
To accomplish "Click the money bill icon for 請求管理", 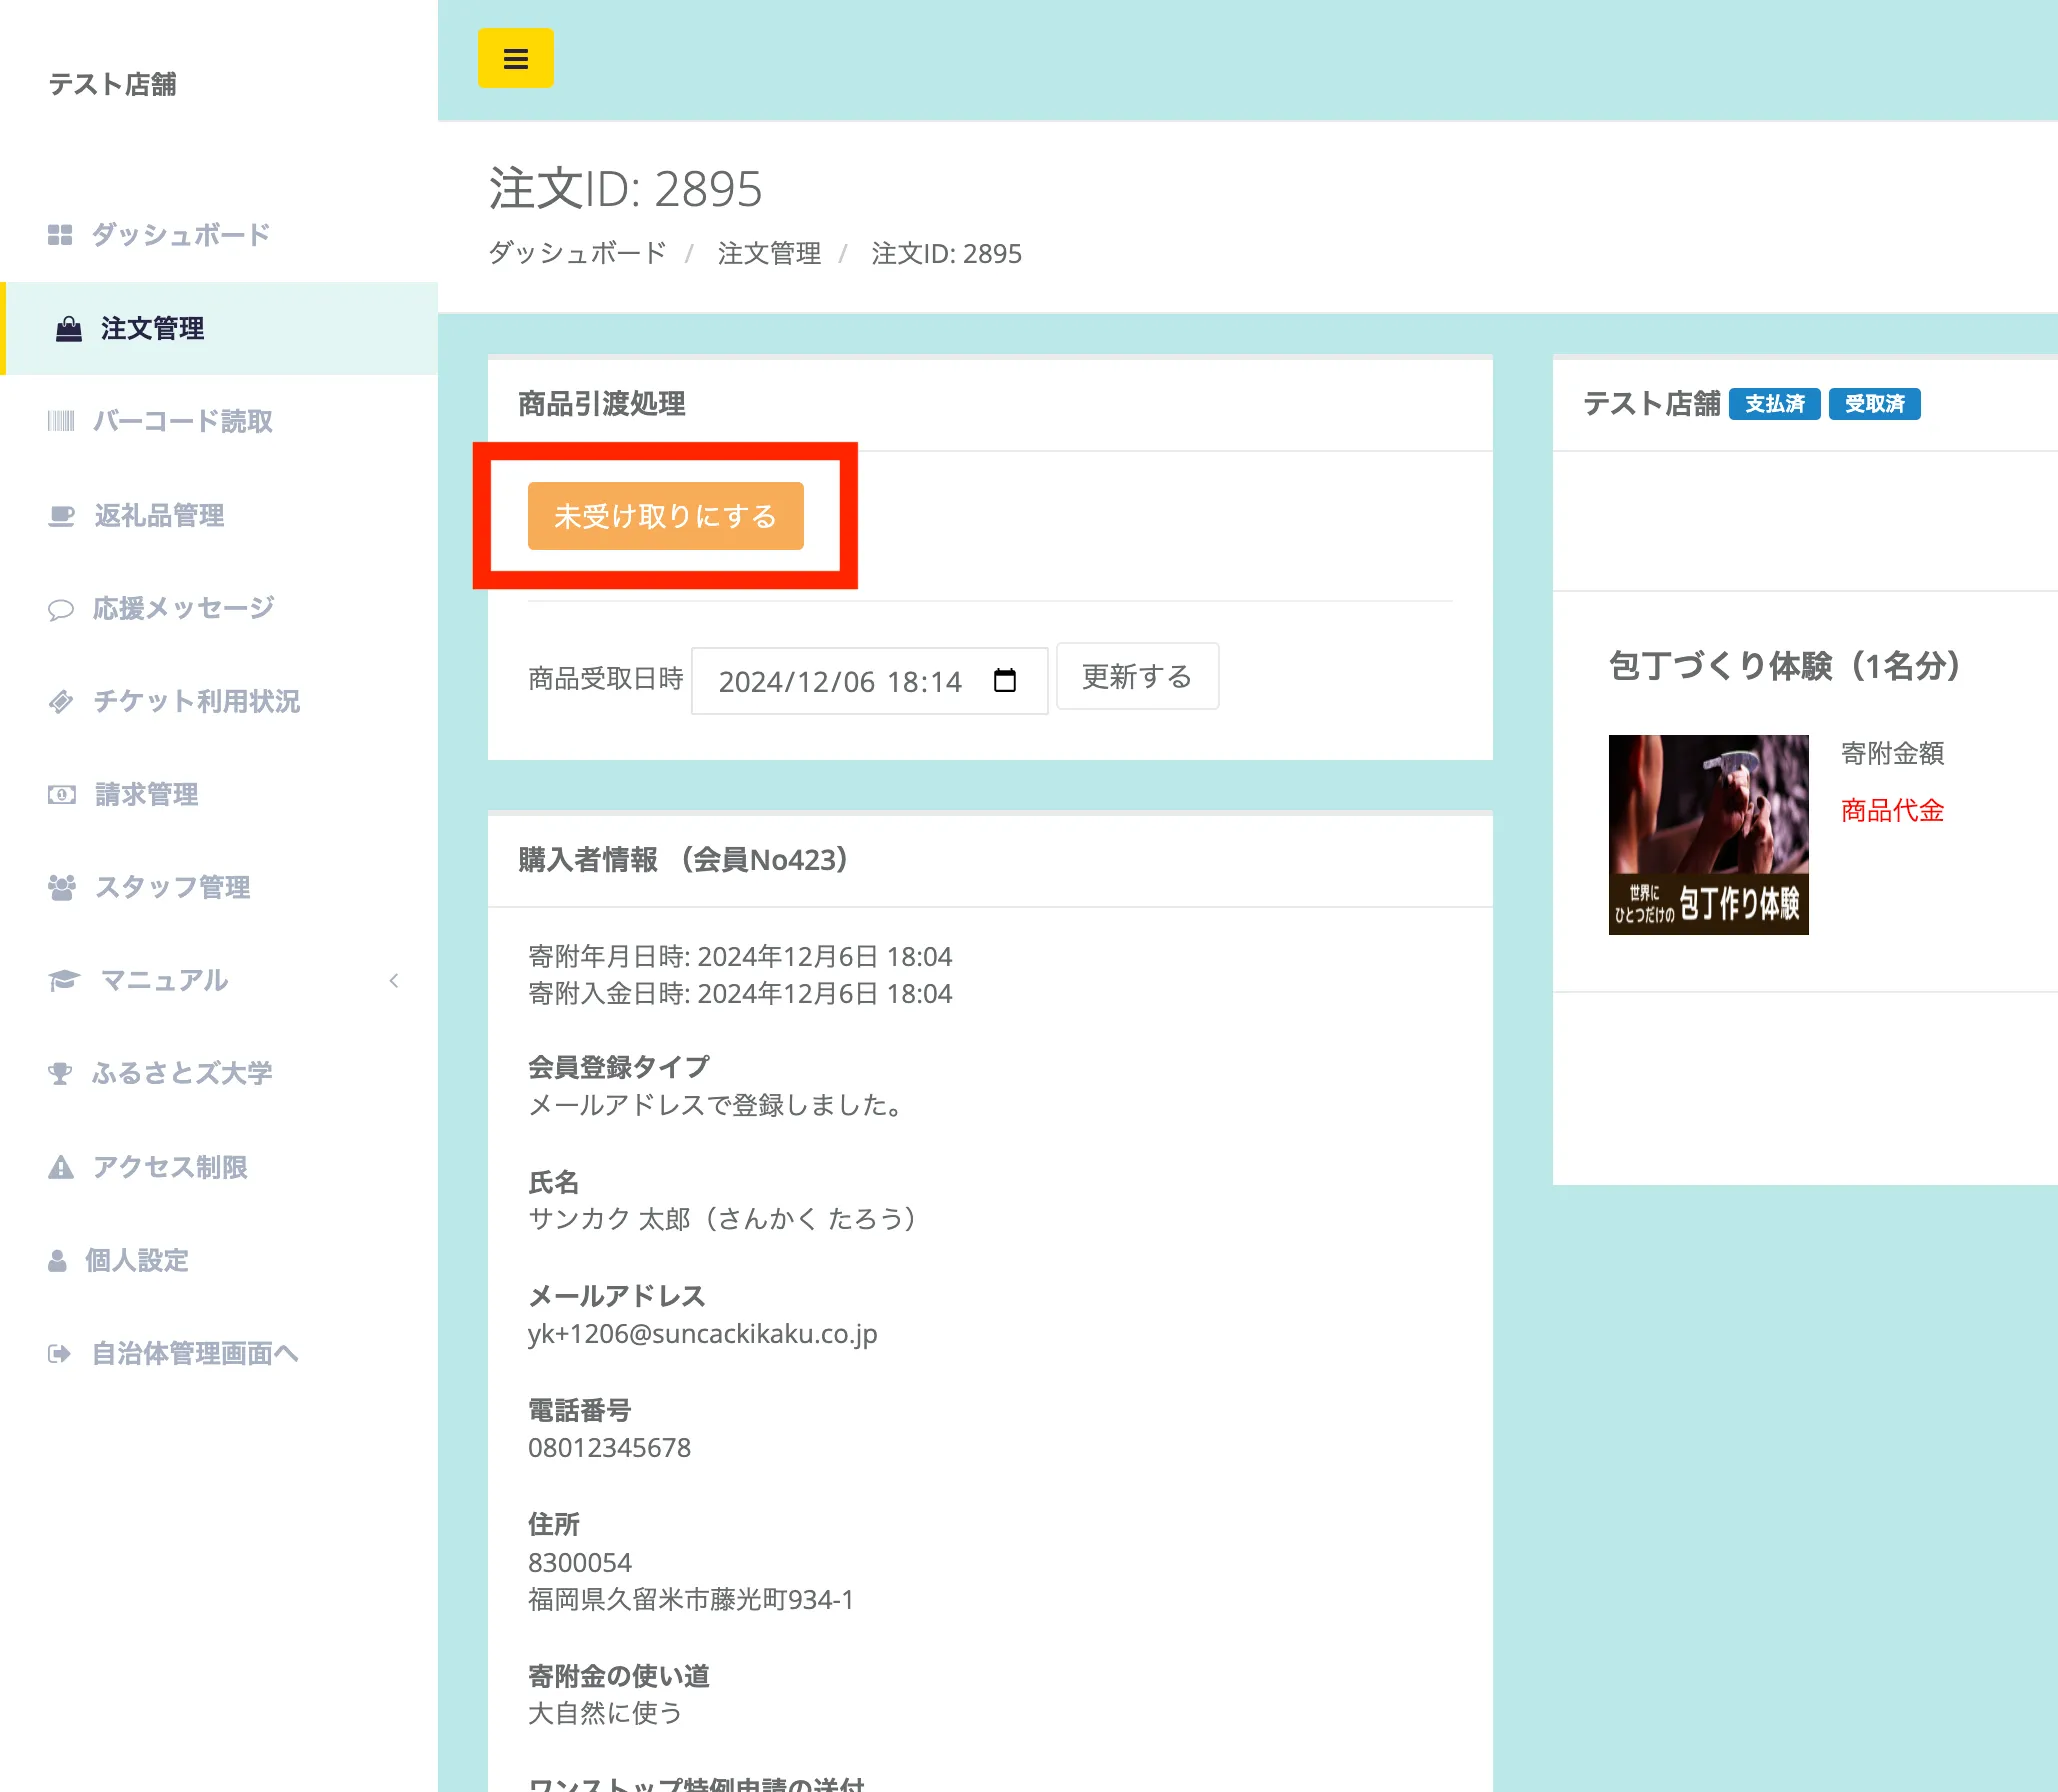I will point(61,794).
